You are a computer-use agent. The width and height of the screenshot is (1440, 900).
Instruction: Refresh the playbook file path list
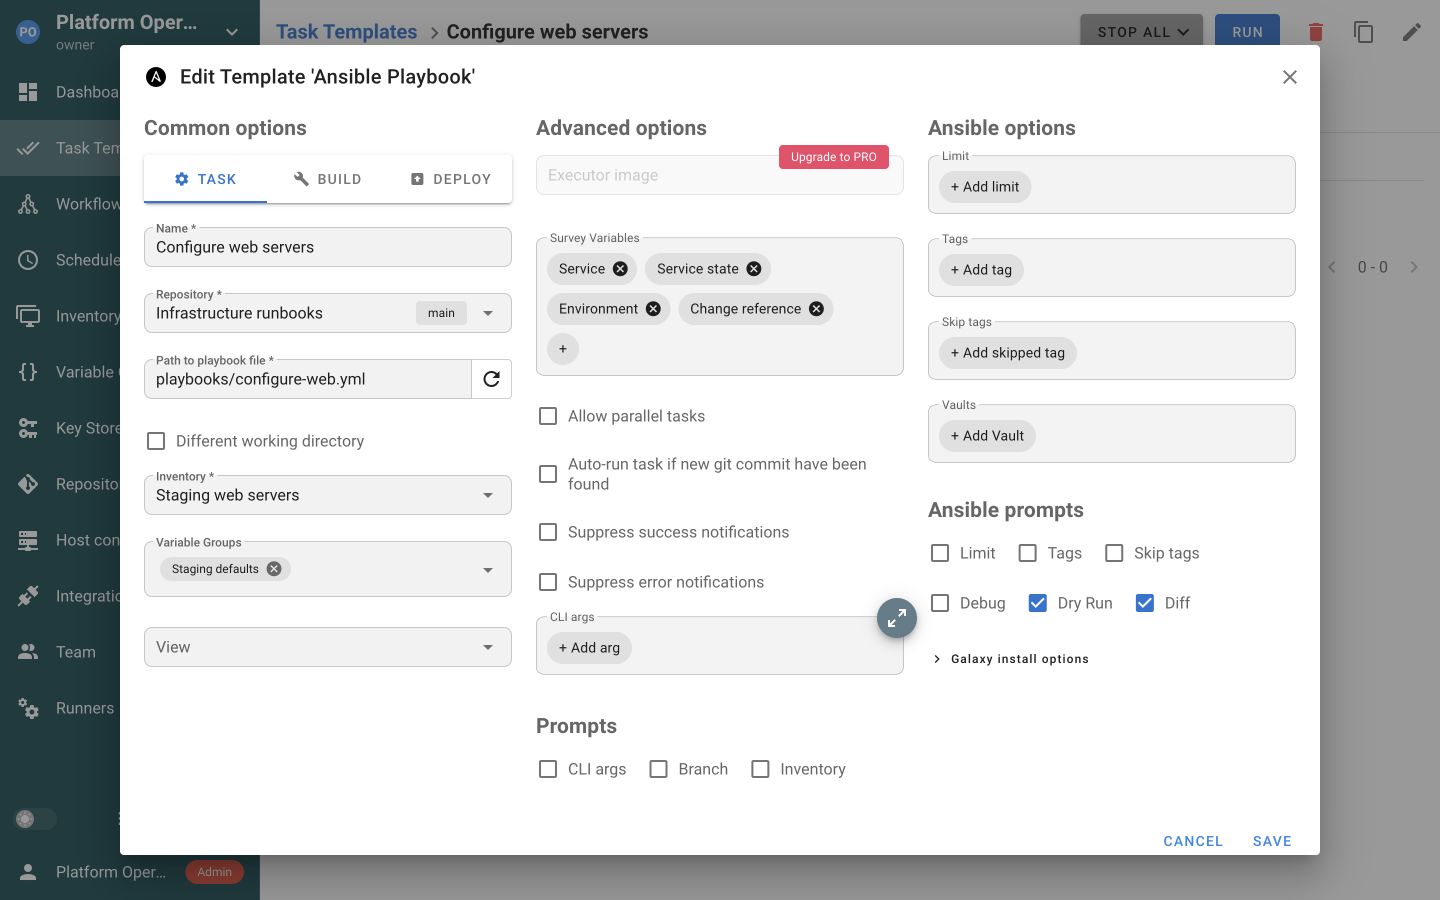tap(491, 379)
